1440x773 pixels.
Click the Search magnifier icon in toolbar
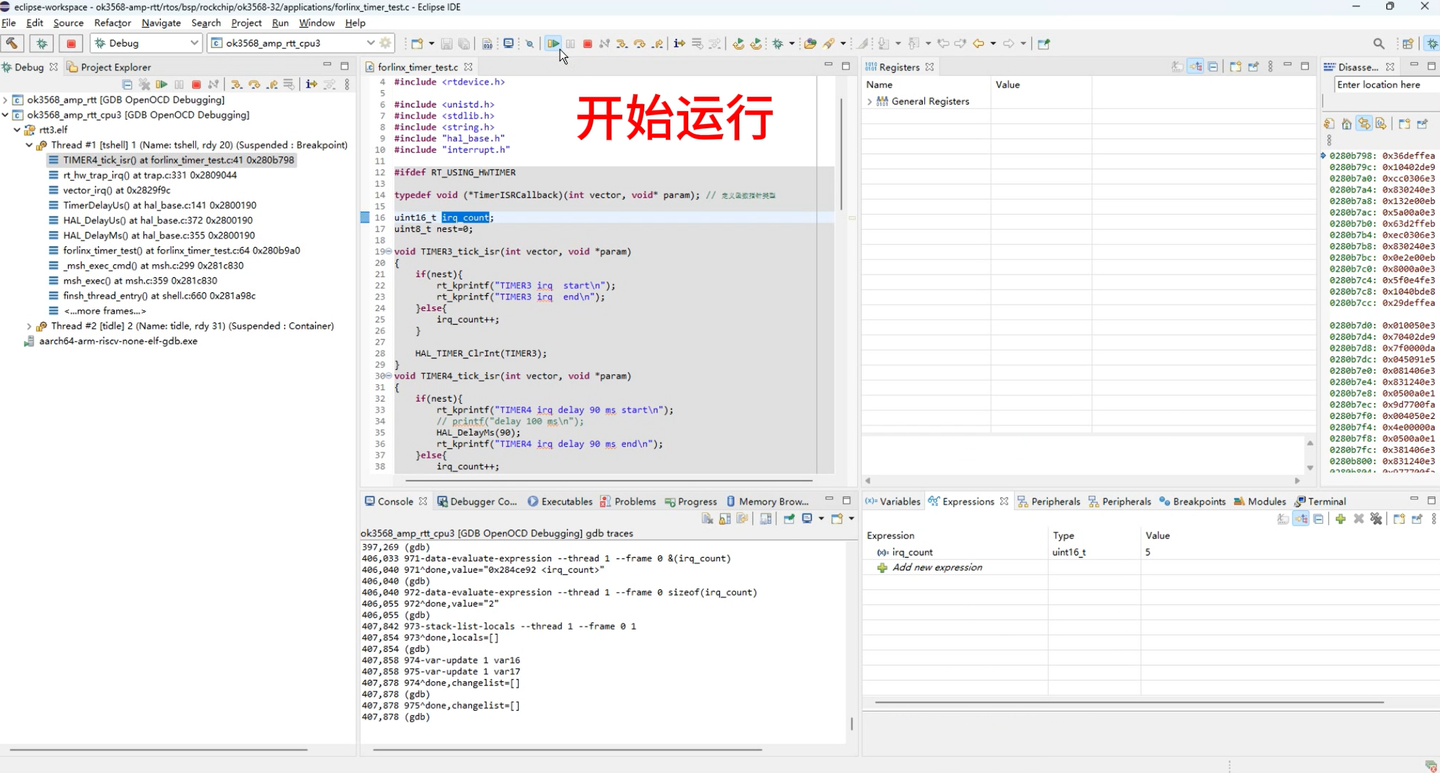(x=1379, y=44)
